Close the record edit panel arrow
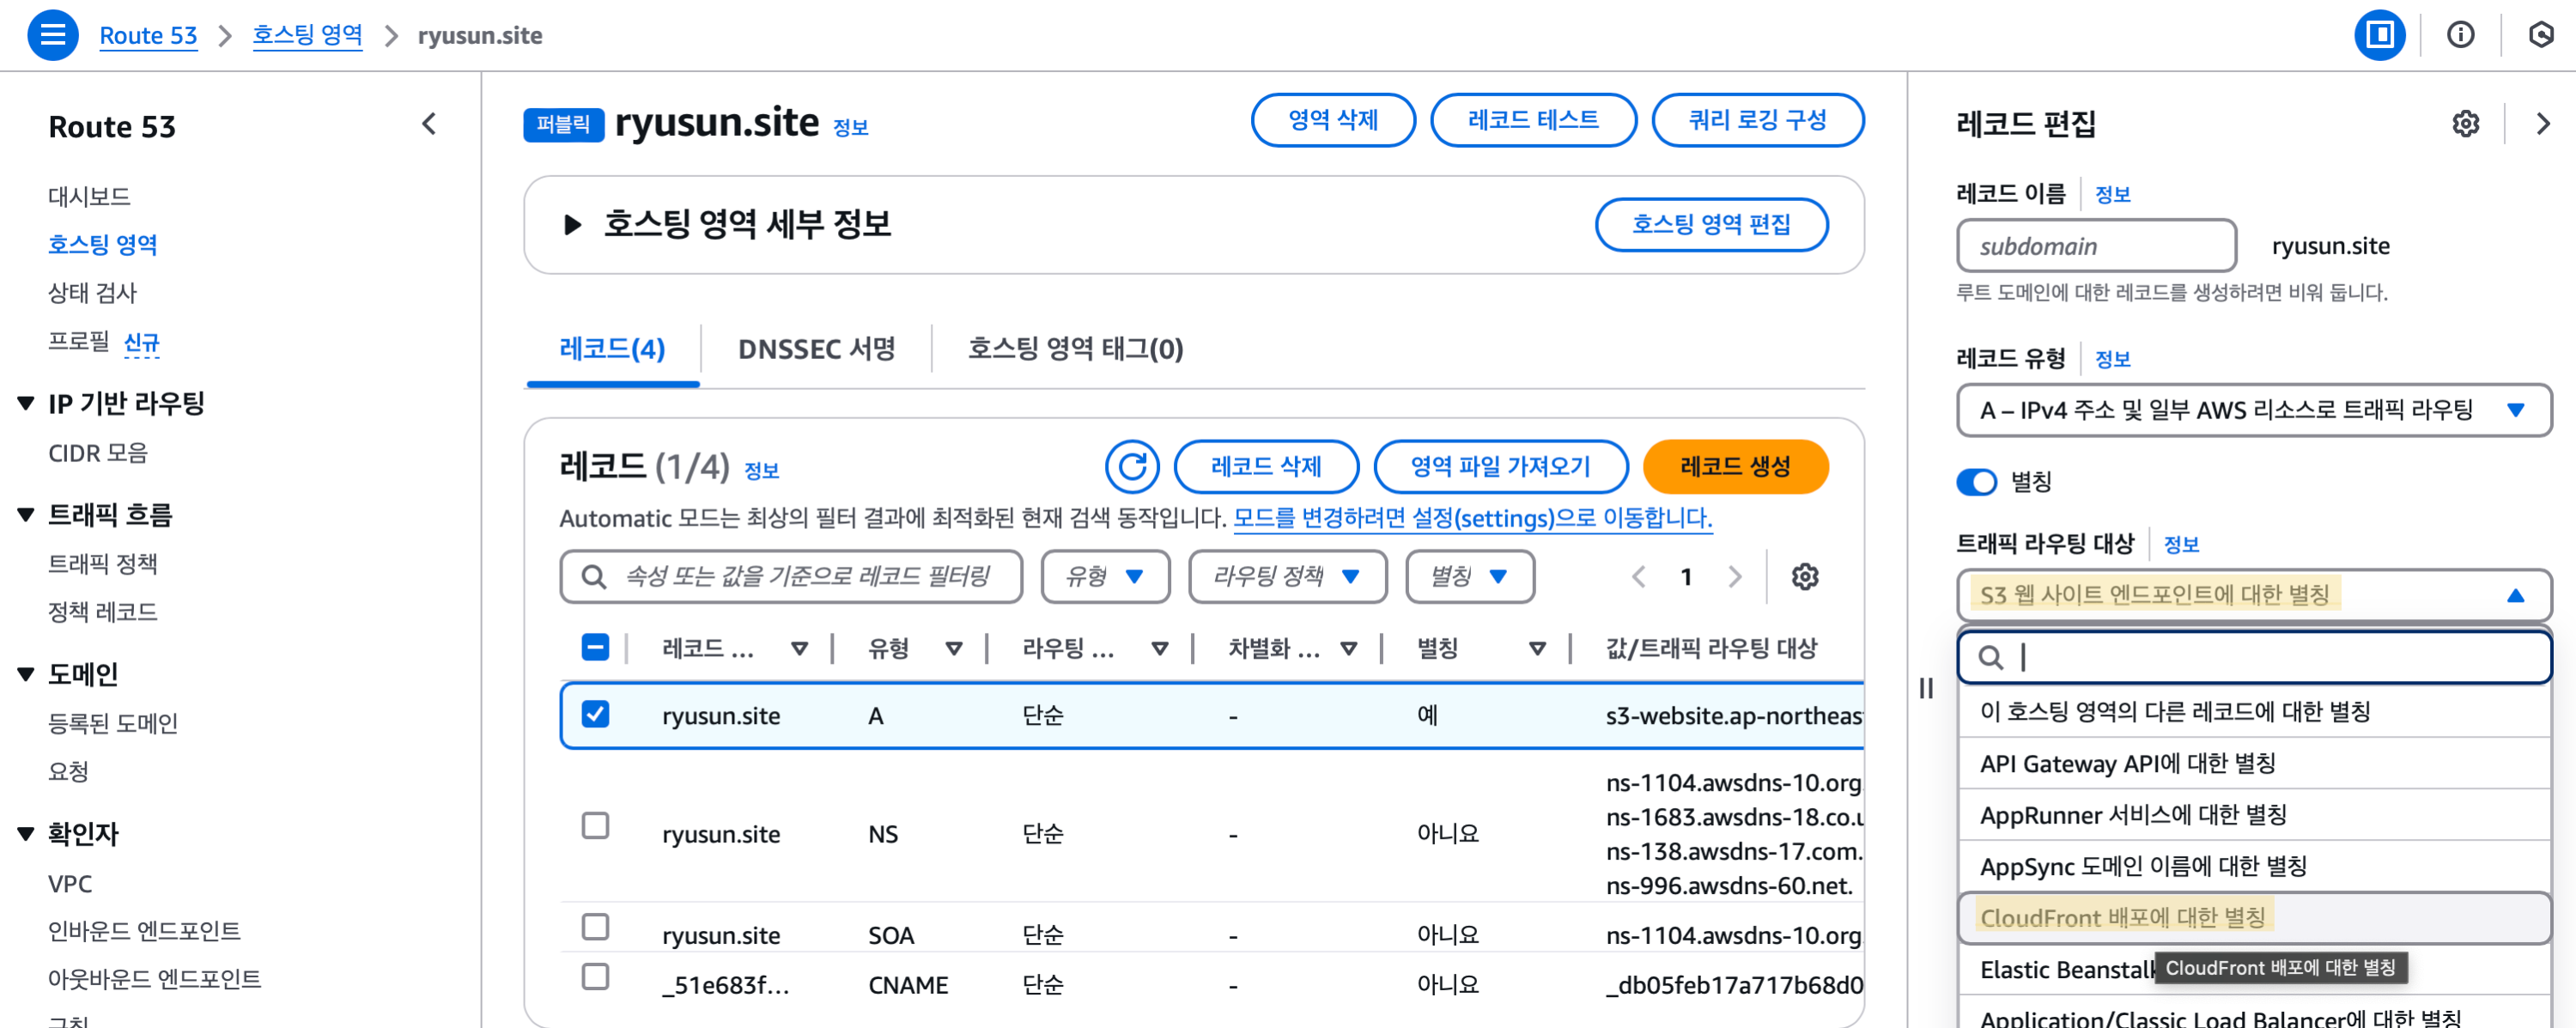2576x1028 pixels. coord(2542,124)
